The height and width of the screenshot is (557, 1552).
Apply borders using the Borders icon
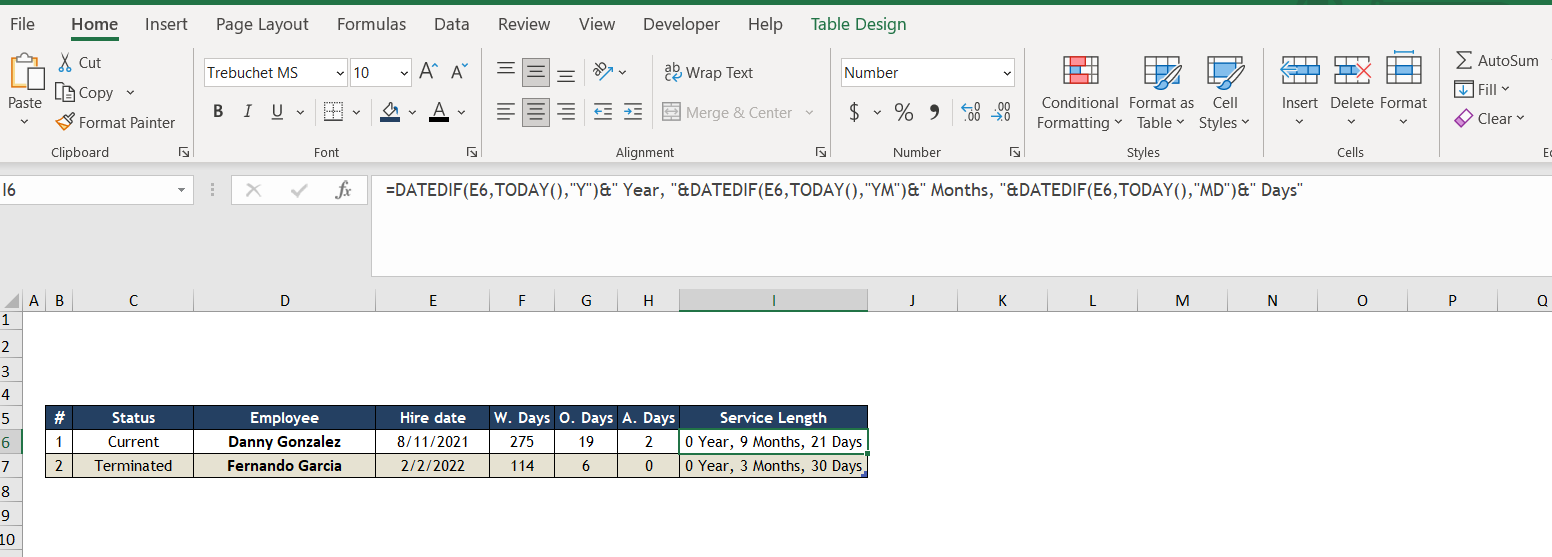(334, 112)
